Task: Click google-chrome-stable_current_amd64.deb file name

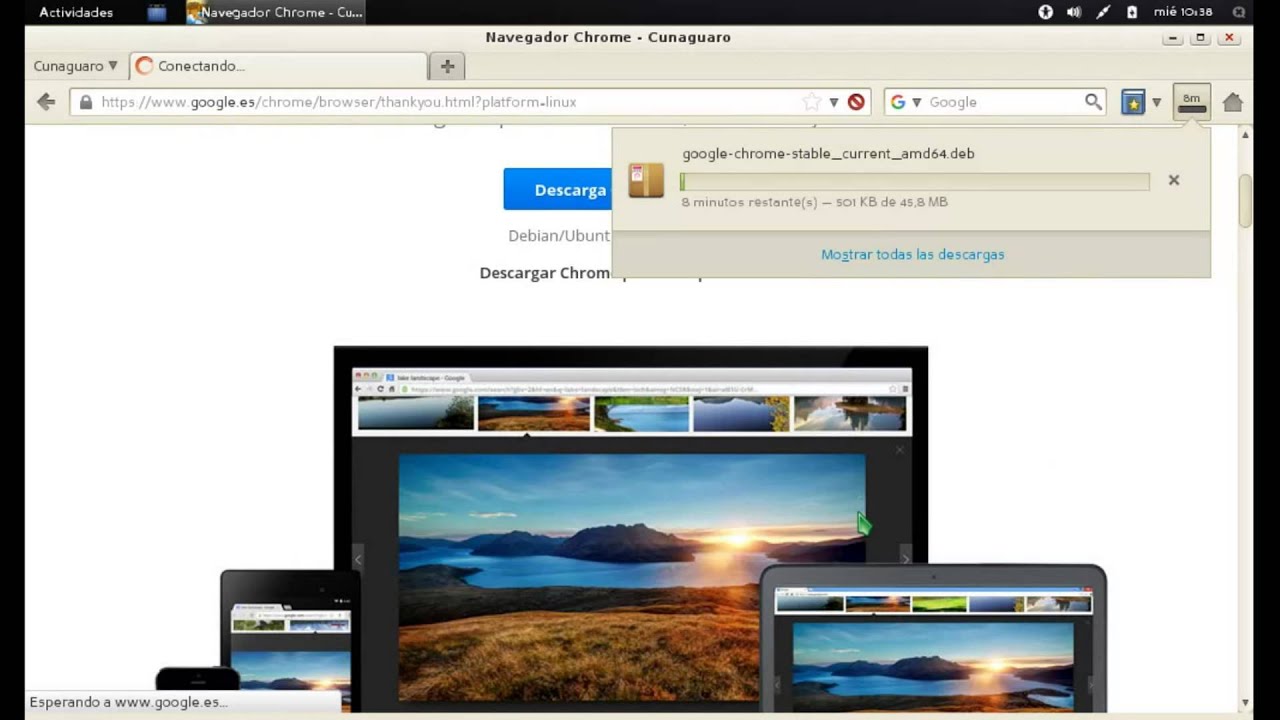Action: click(x=828, y=153)
